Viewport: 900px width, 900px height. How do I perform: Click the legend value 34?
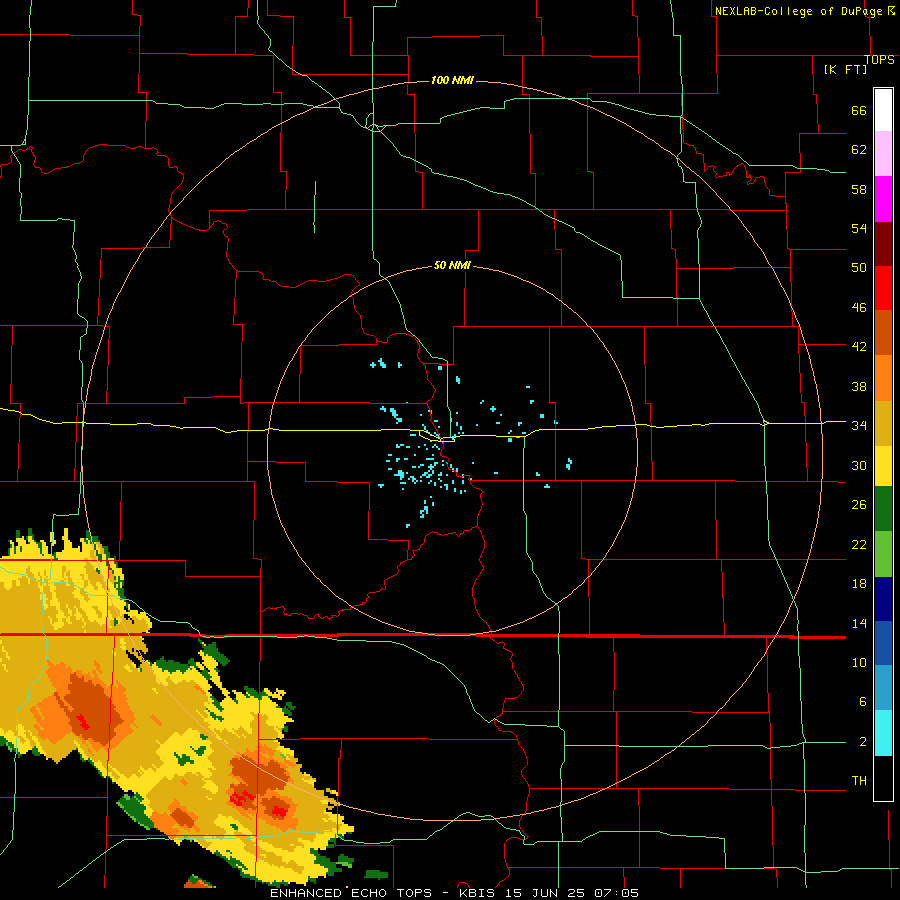tap(859, 426)
